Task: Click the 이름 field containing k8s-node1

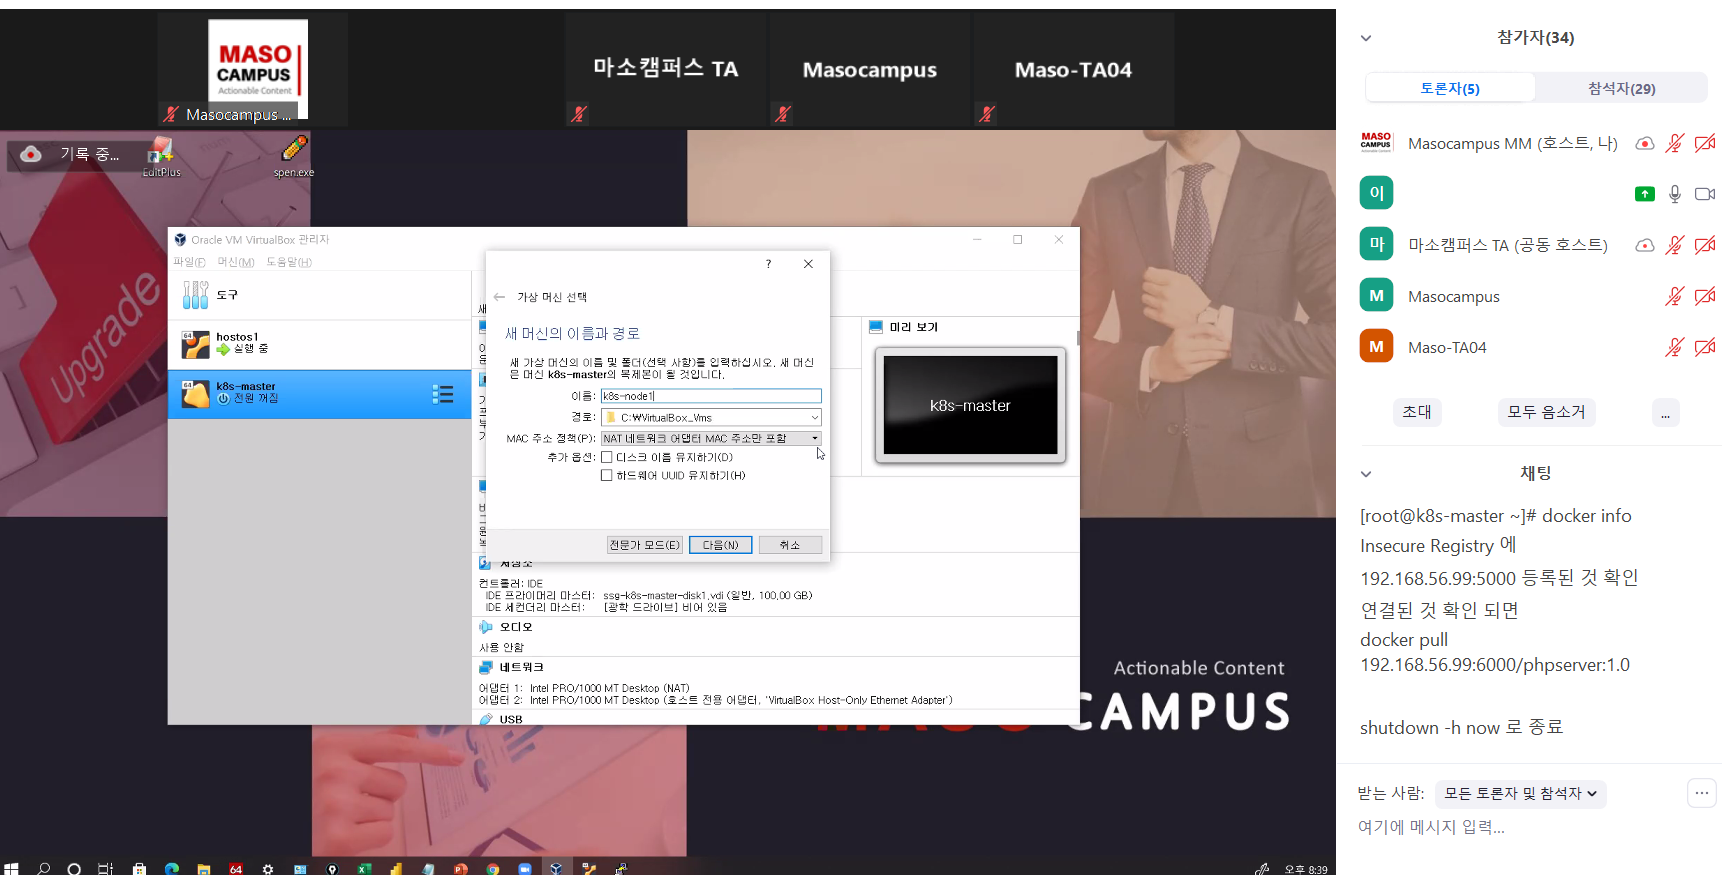Action: [711, 396]
